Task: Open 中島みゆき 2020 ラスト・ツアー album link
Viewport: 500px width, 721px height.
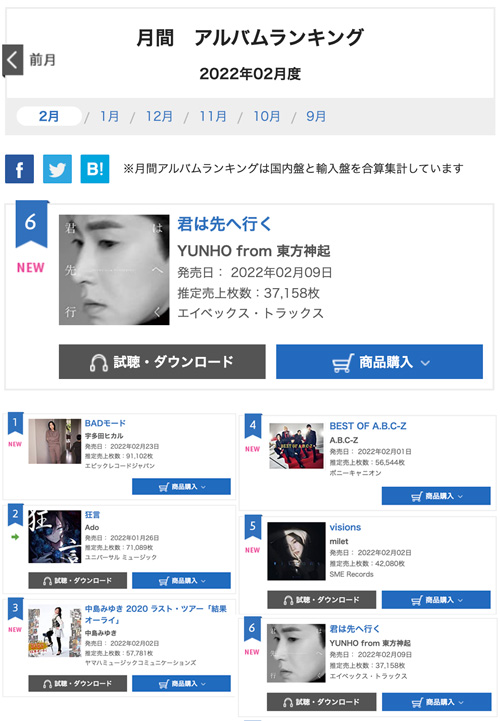Action: coord(156,614)
